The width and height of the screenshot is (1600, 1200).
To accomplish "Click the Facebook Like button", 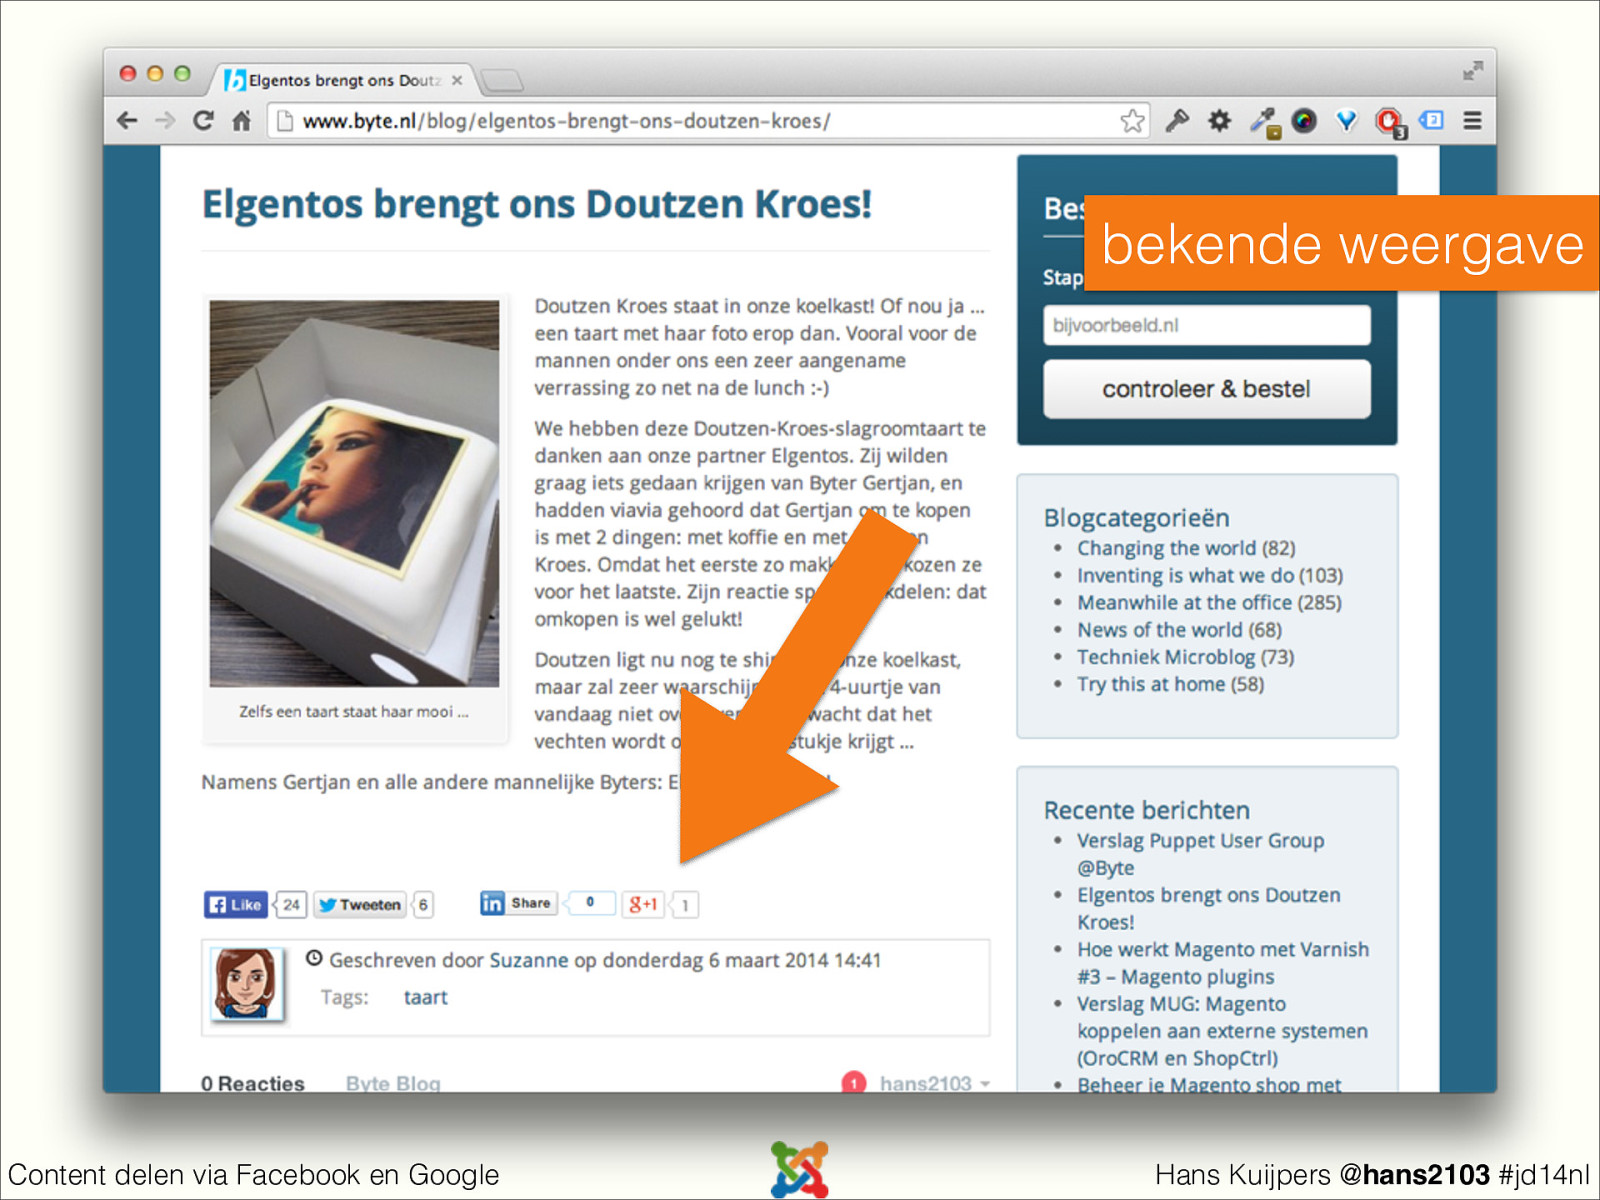I will tap(236, 904).
